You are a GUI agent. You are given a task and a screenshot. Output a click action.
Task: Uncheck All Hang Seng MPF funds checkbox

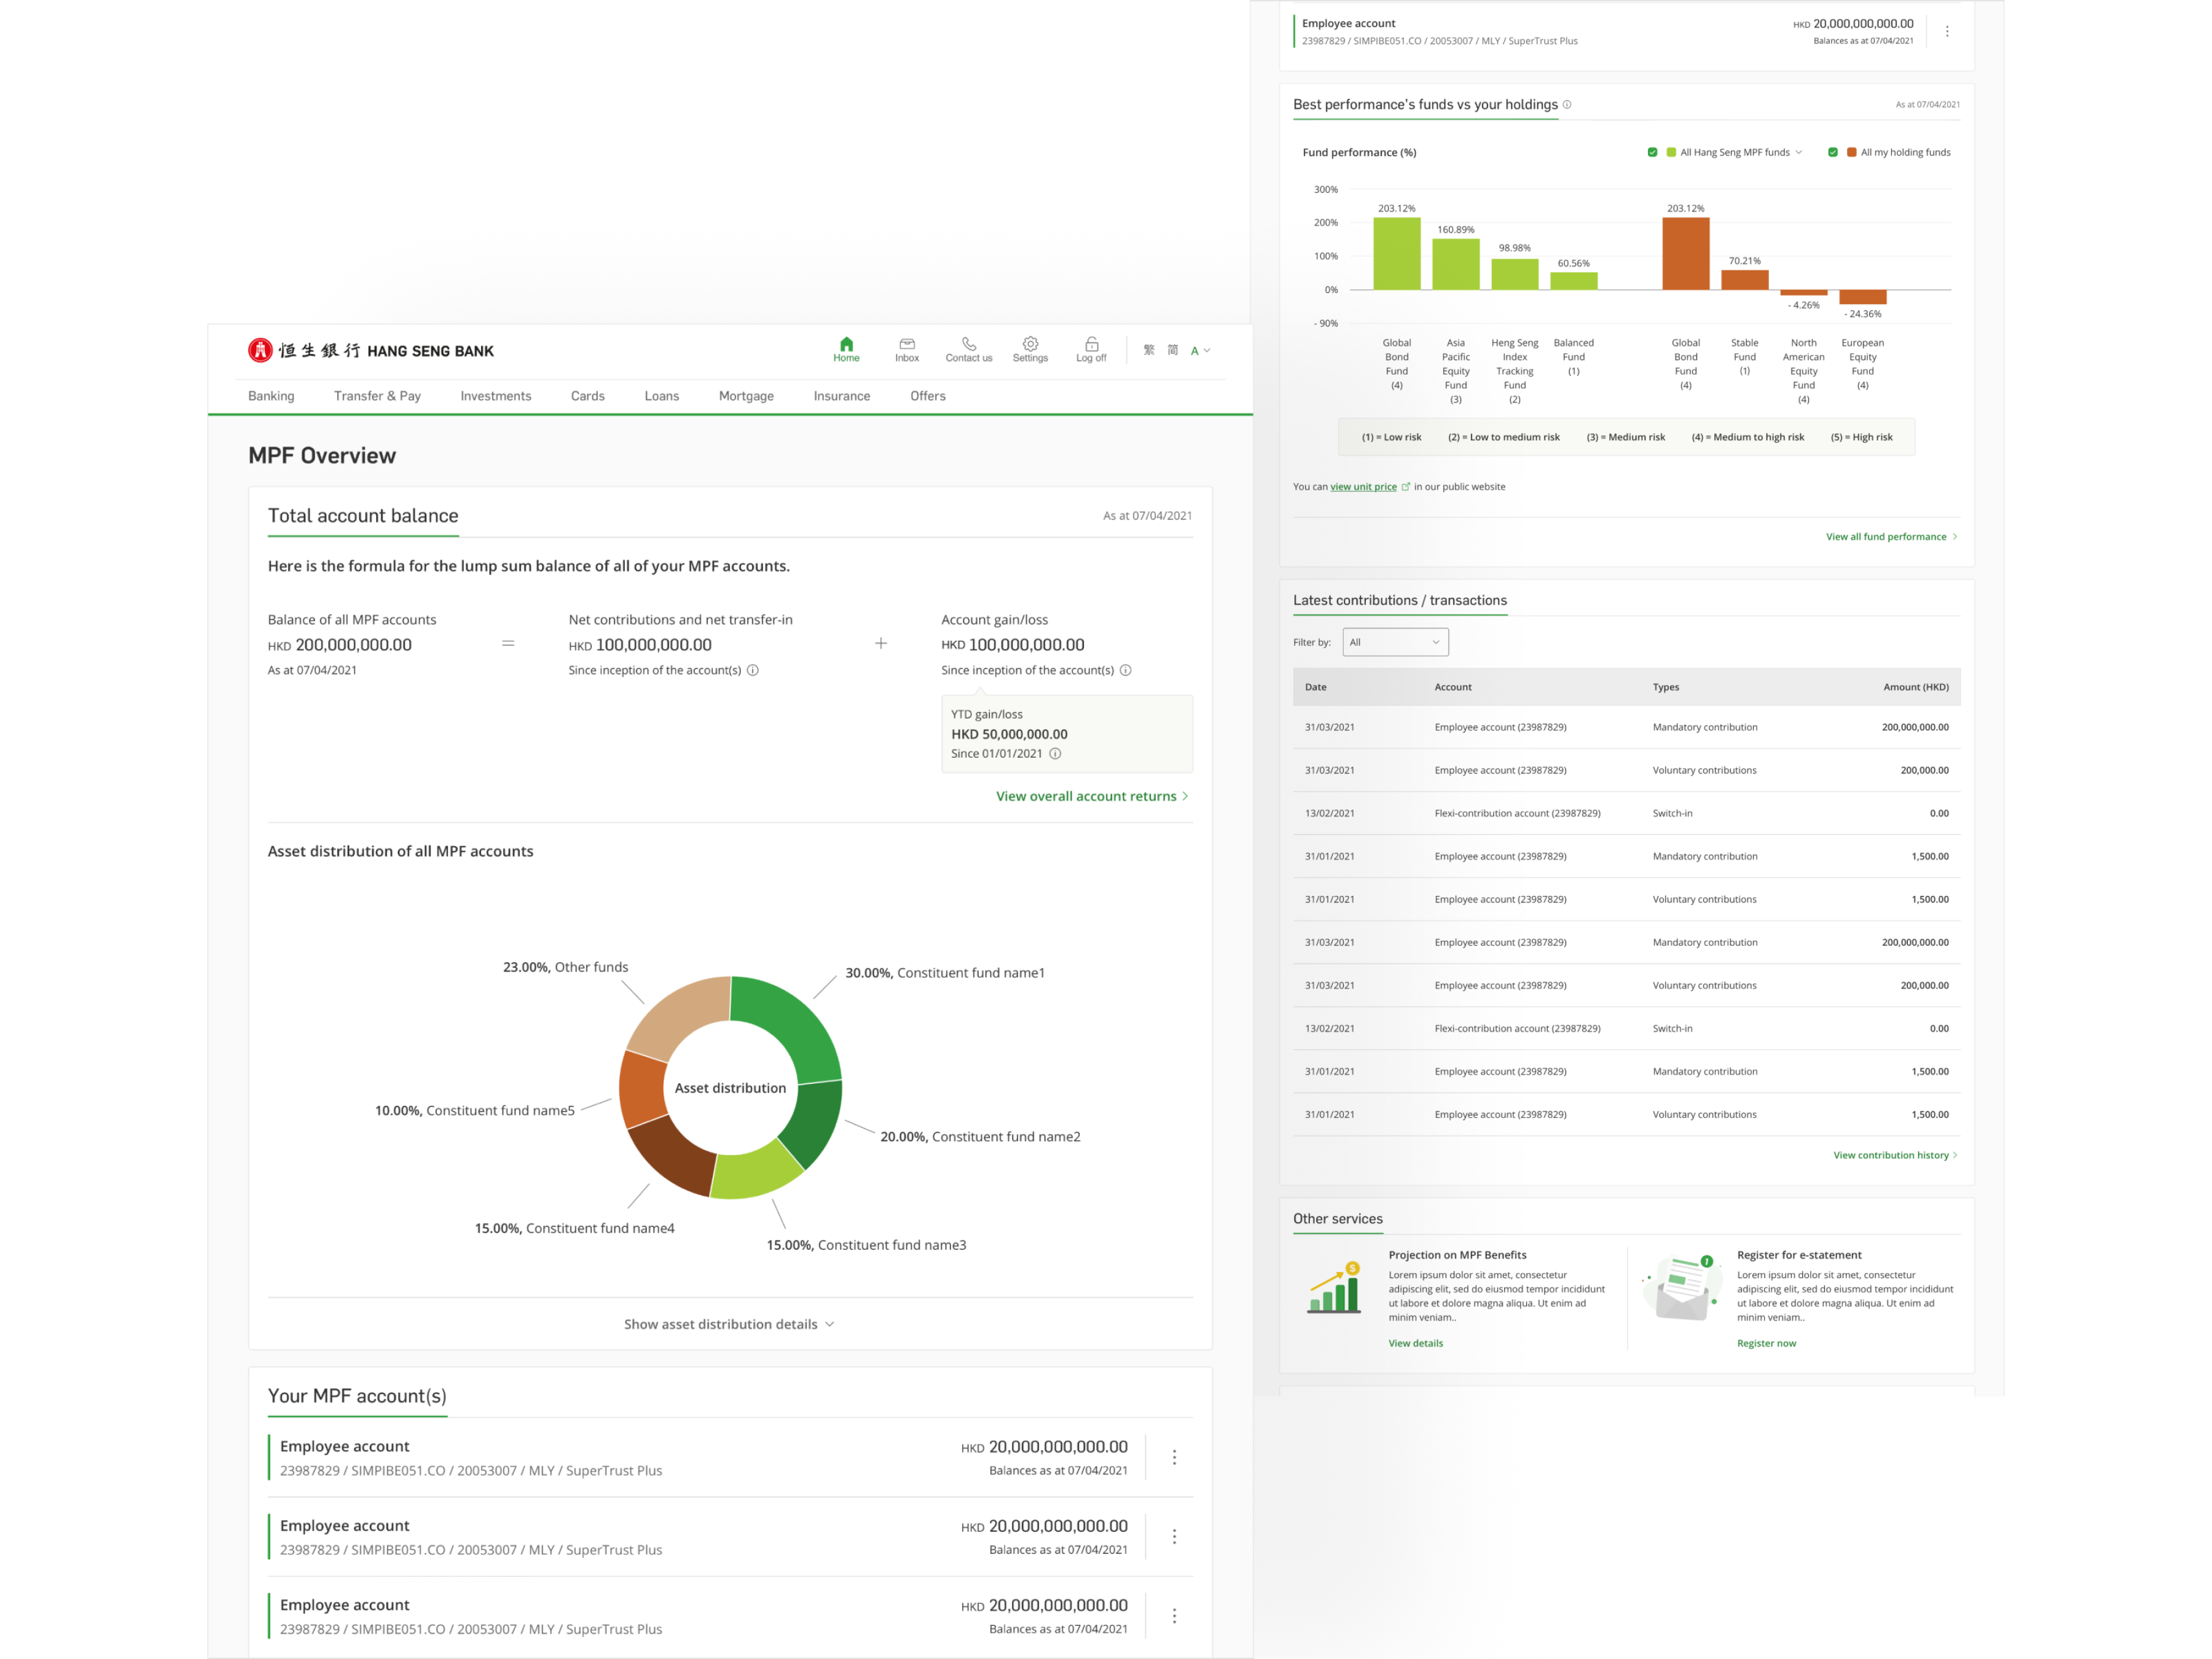(x=1652, y=153)
